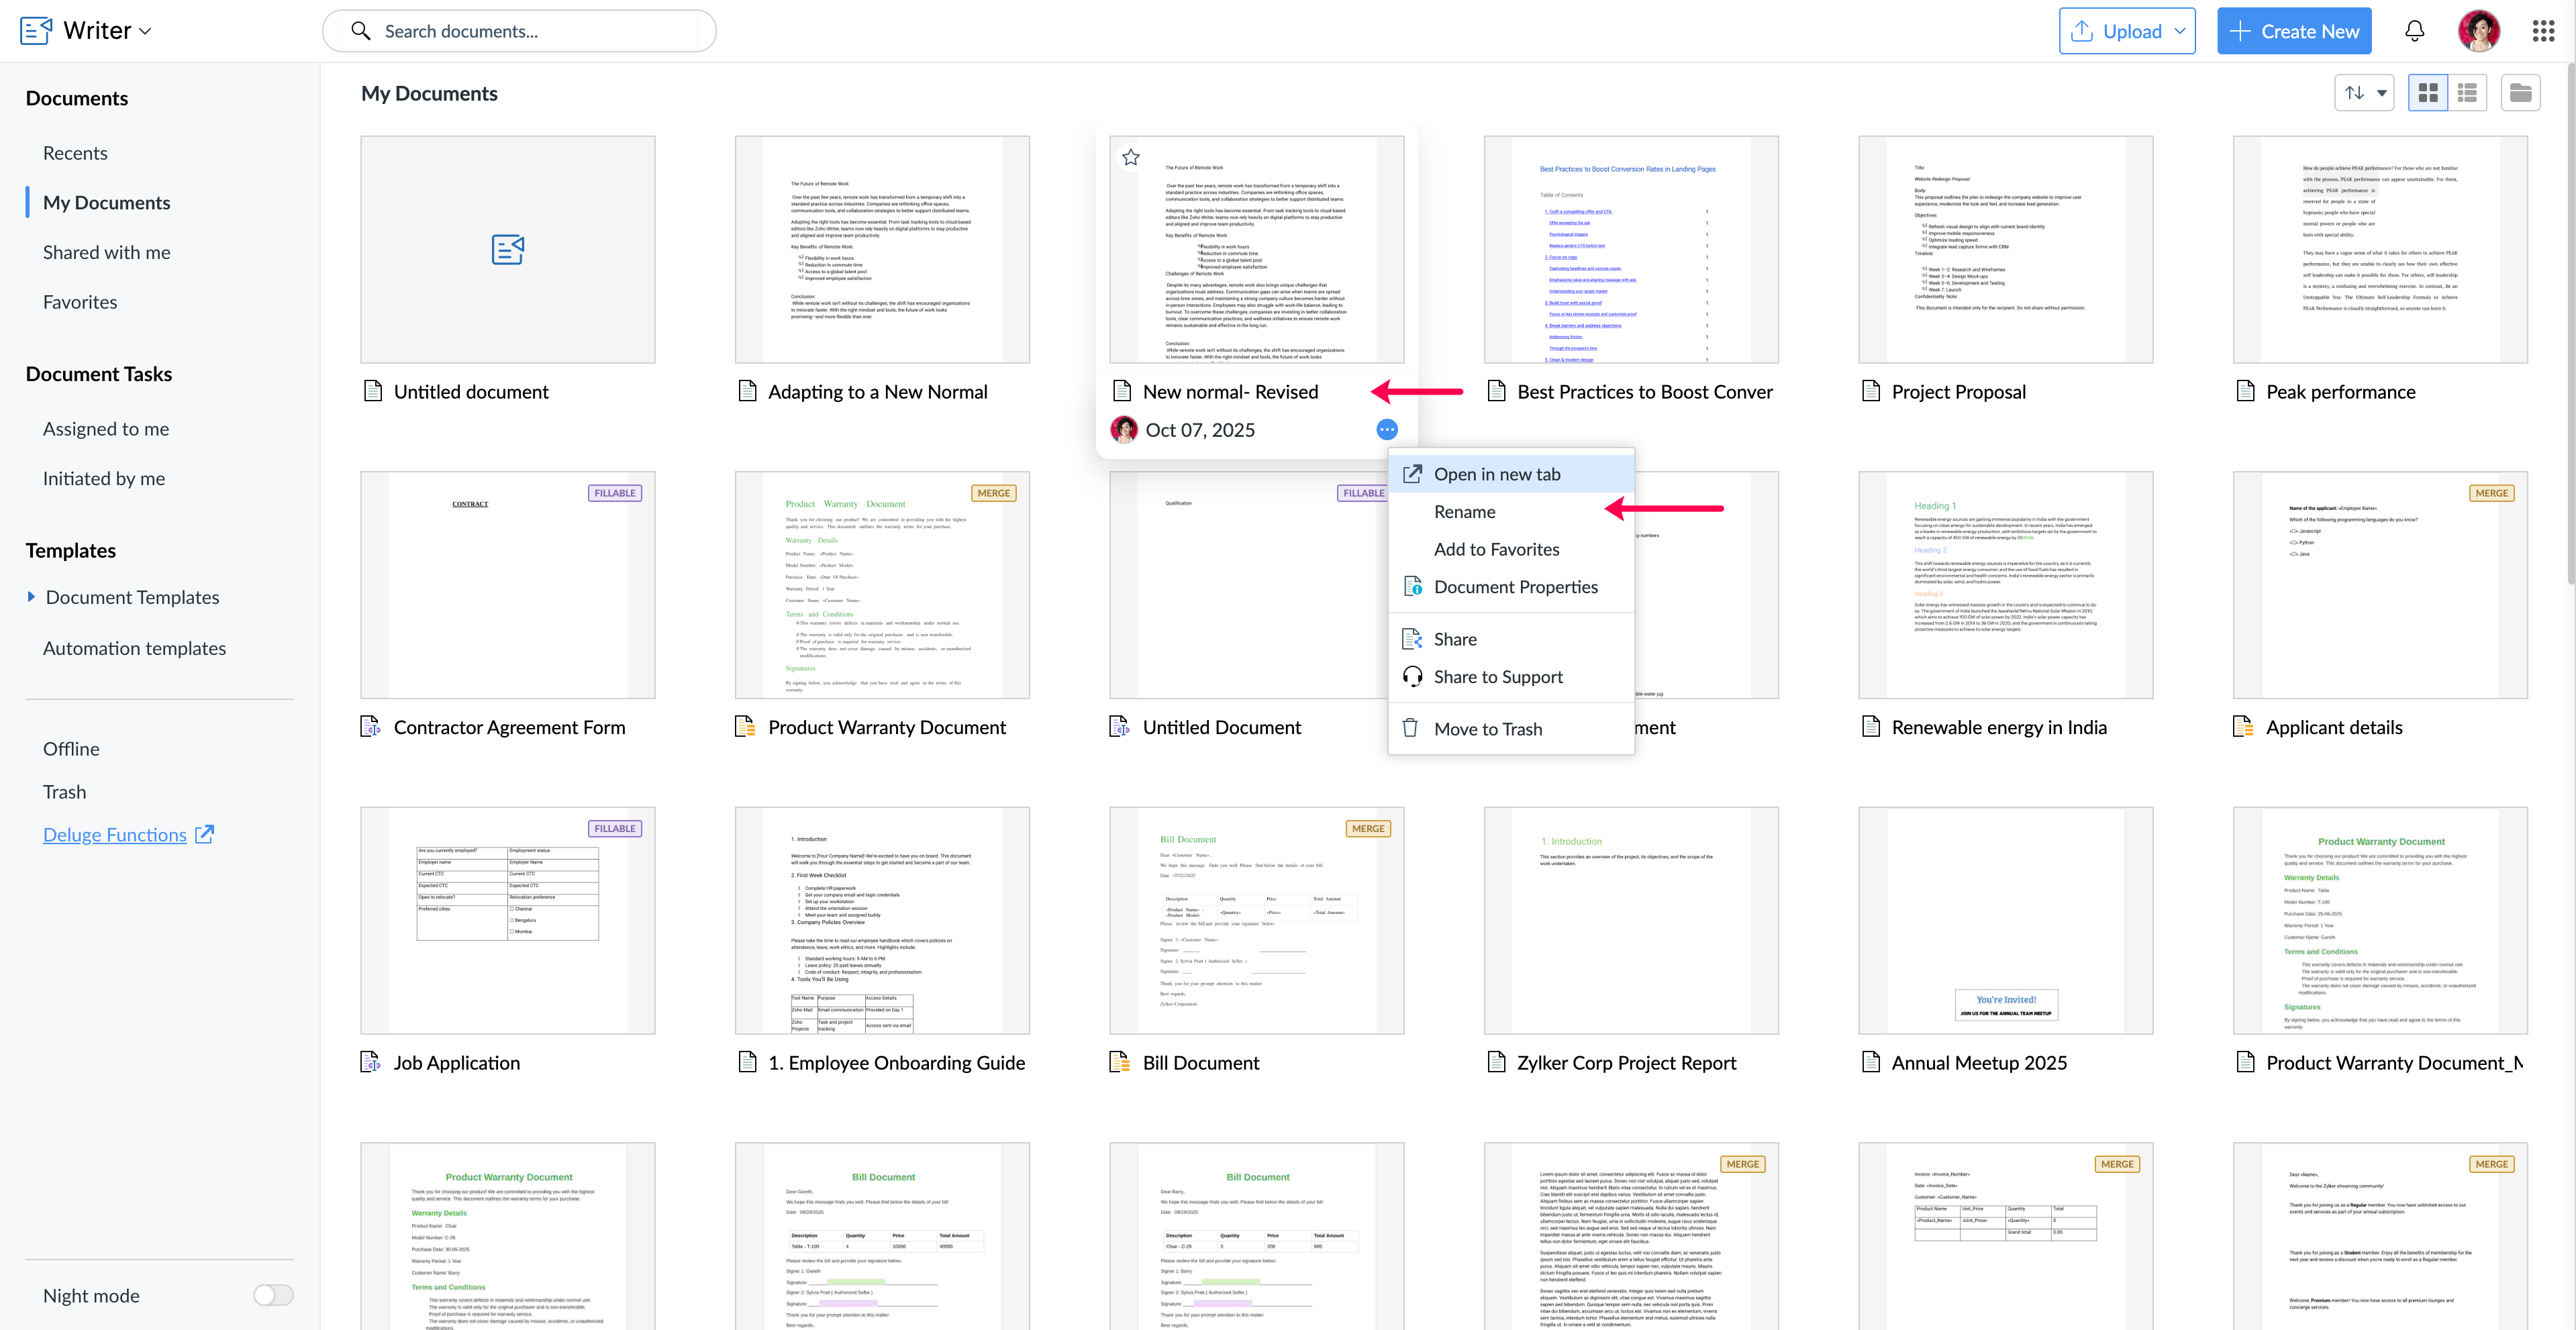Screen dimensions: 2576x1330
Task: Select Document Properties menu entry
Action: tap(1515, 587)
